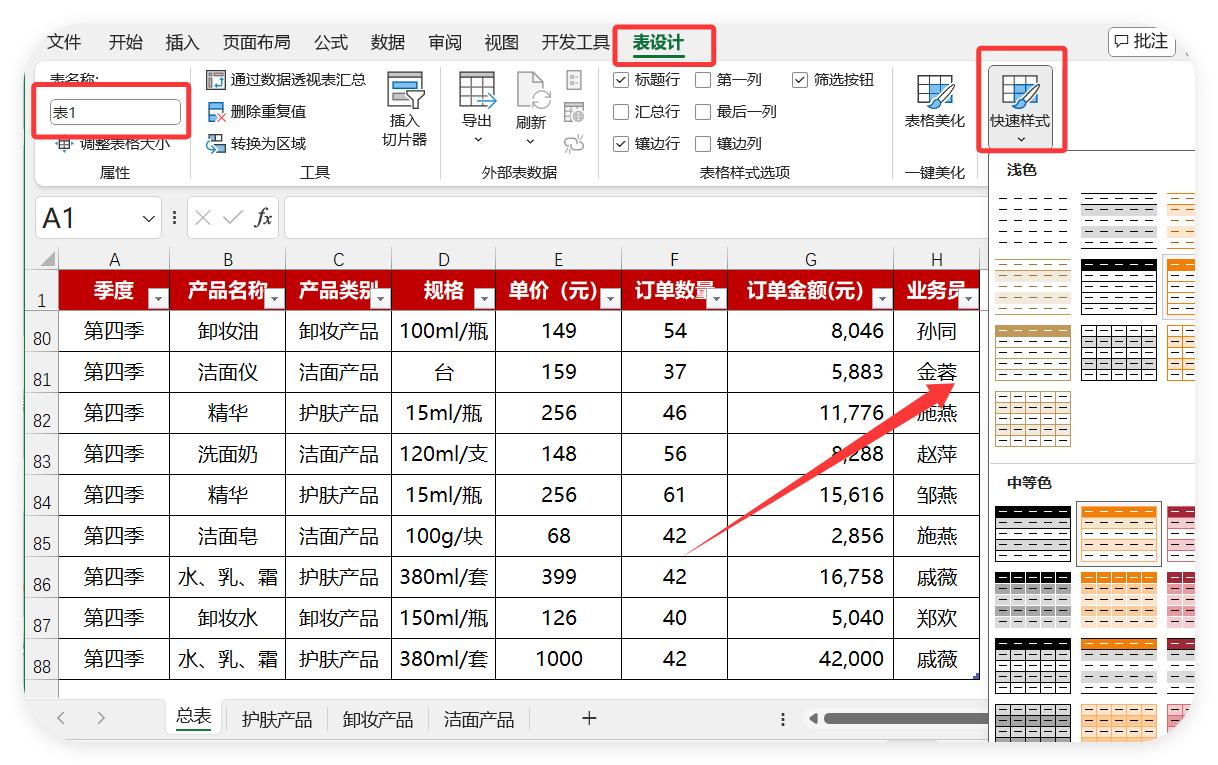
Task: Switch to the 页面布局 ribbon tab
Action: (257, 42)
